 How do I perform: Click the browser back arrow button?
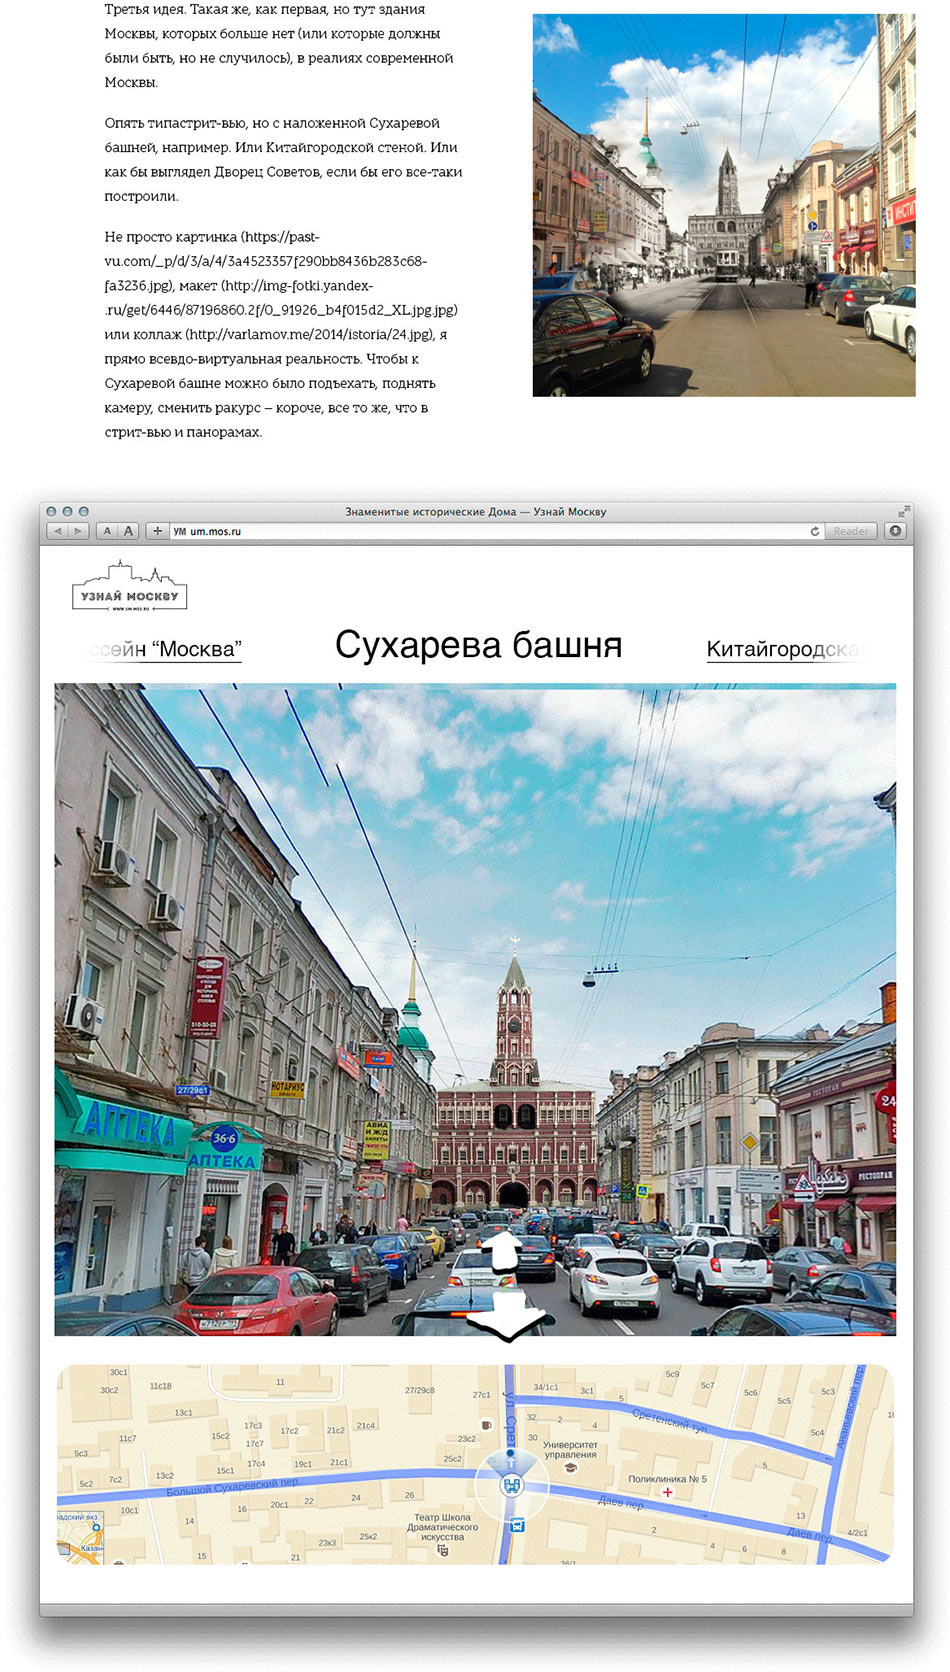58,531
